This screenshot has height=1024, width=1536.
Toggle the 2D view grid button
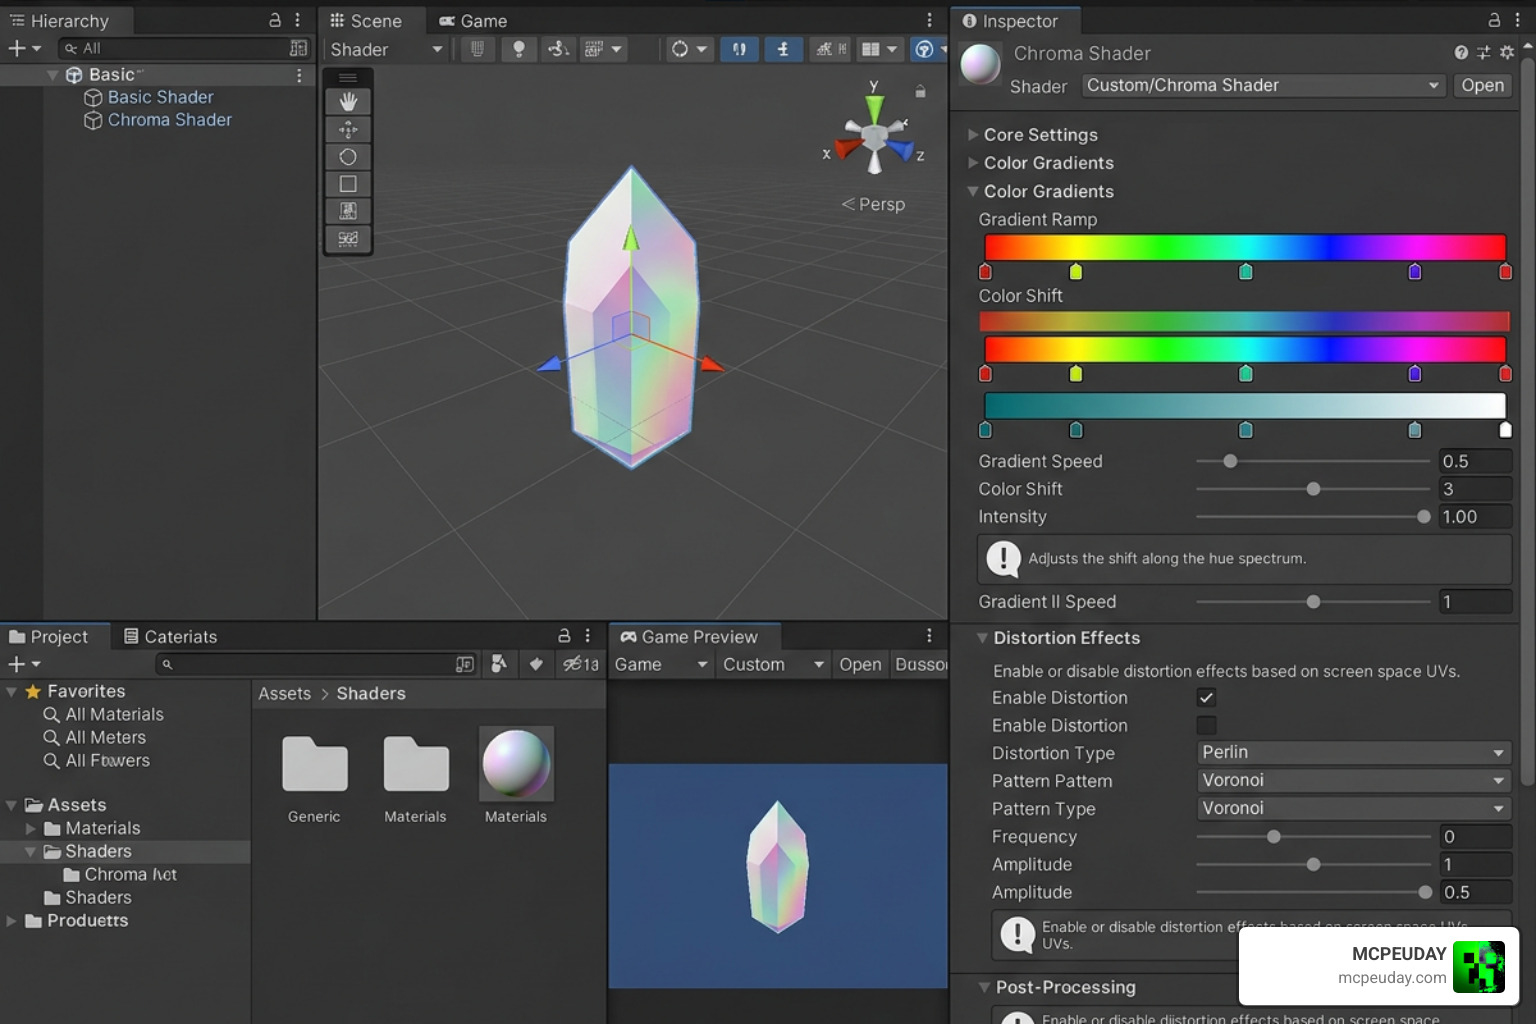click(x=478, y=49)
